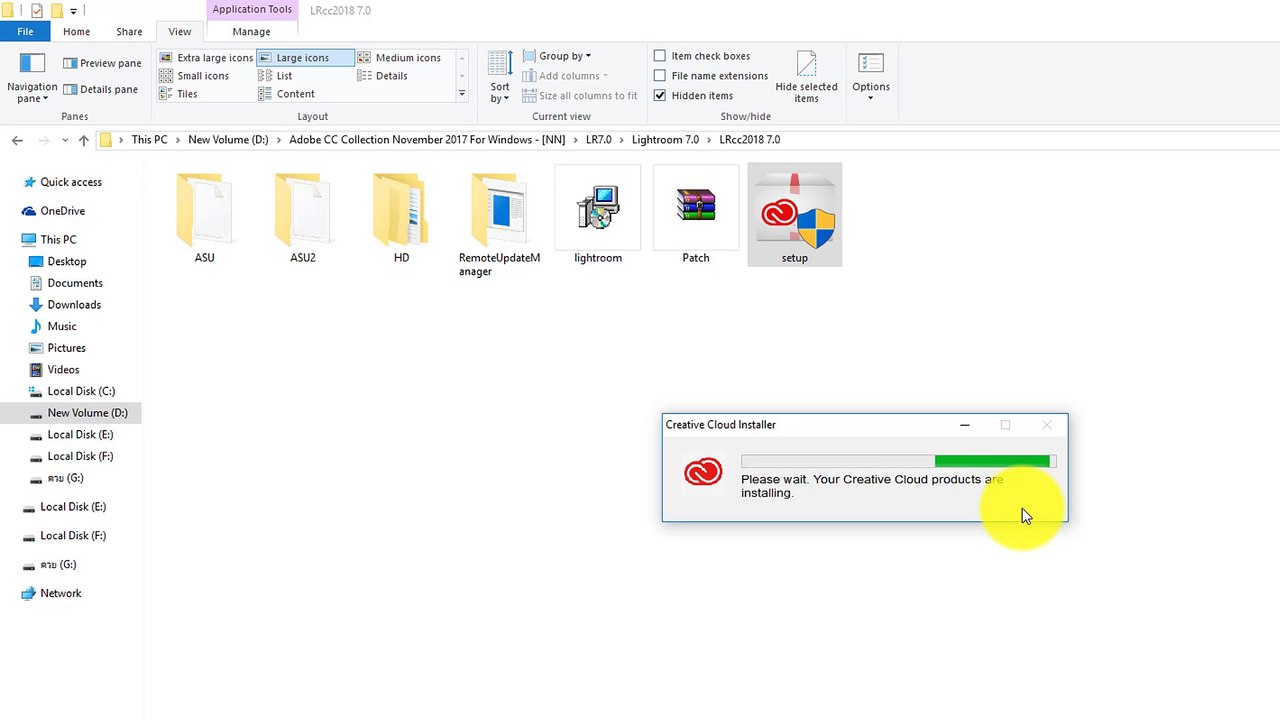Expand the chevron after This PC in address bar
This screenshot has width=1280, height=720.
(x=178, y=140)
